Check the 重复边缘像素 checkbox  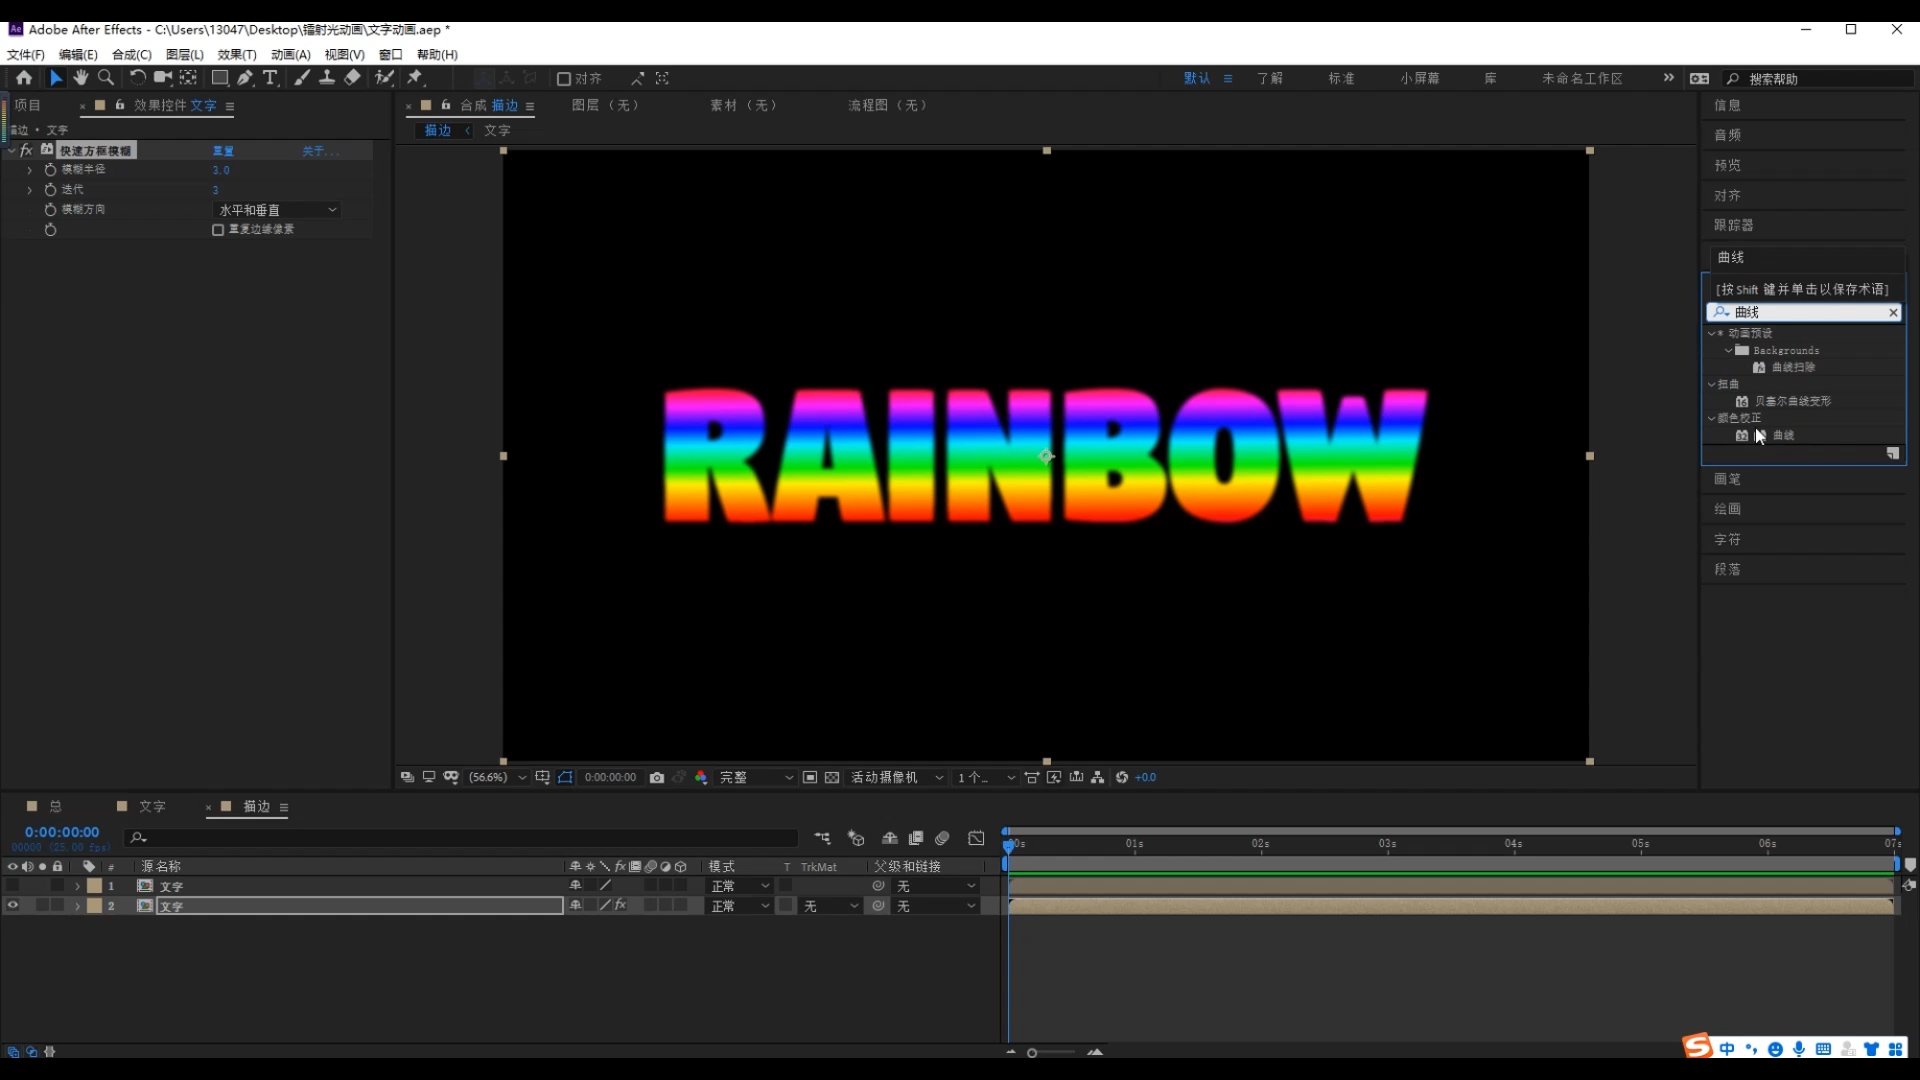coord(218,230)
